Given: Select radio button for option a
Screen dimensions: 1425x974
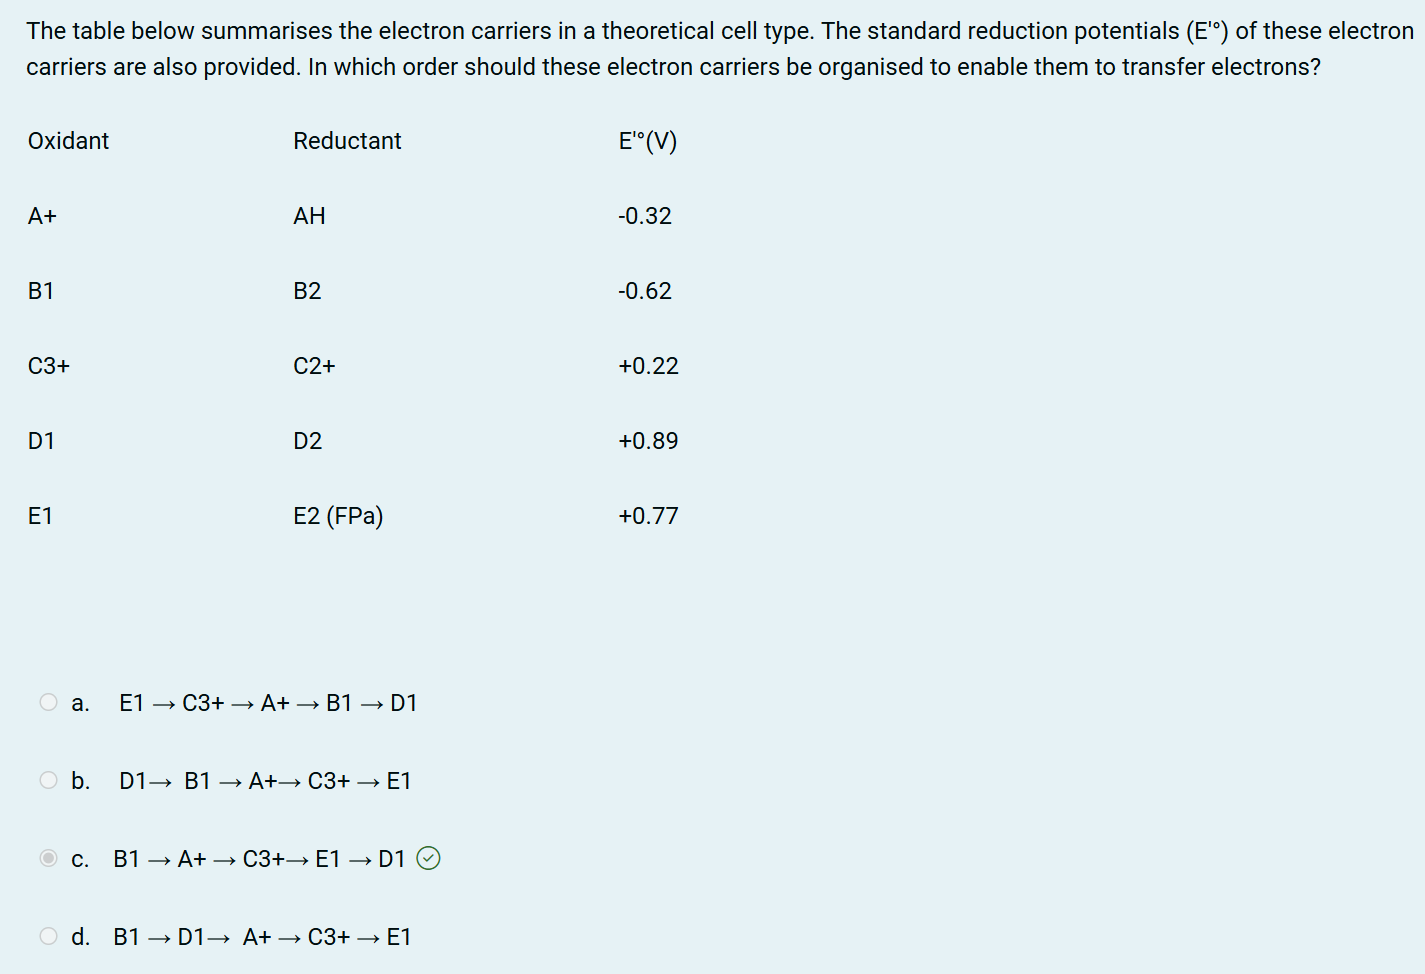Looking at the screenshot, I should 48,702.
